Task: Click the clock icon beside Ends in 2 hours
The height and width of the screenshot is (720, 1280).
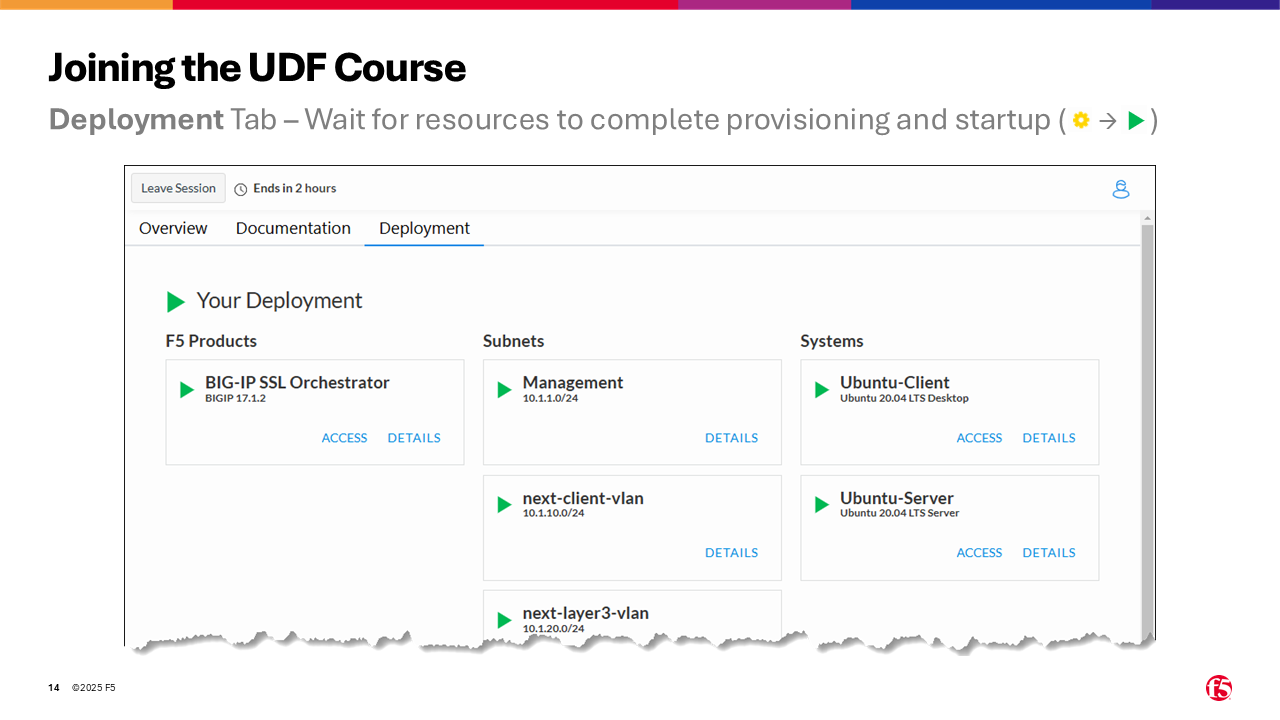Action: 240,189
